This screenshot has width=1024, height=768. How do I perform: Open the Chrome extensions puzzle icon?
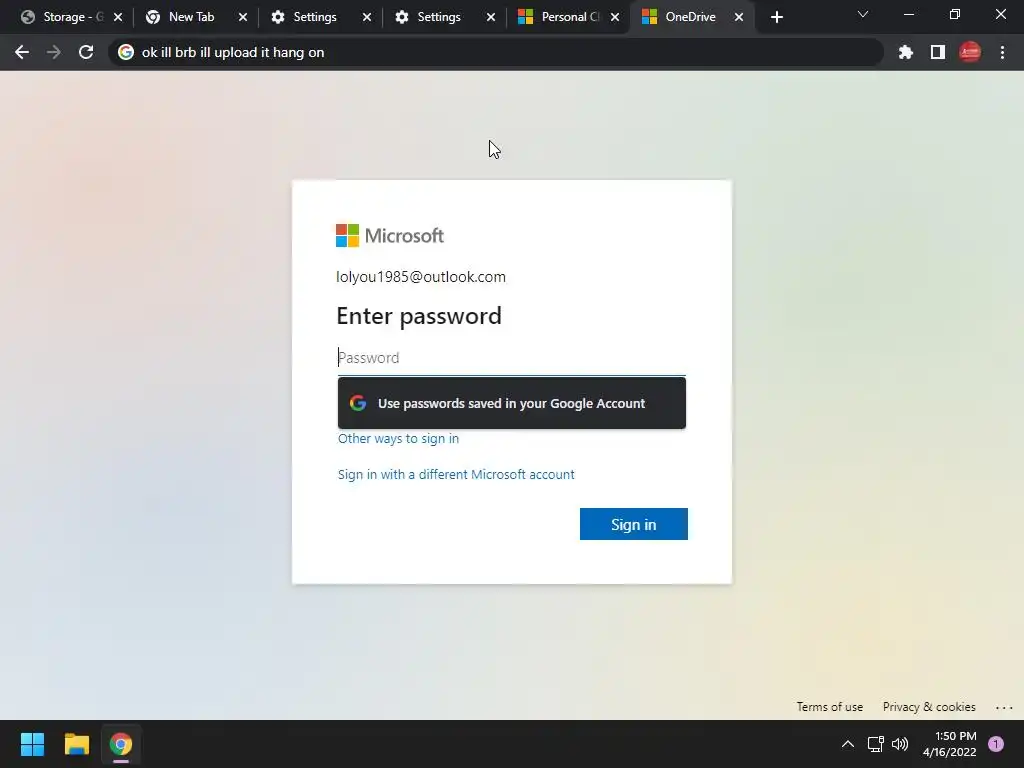point(905,52)
